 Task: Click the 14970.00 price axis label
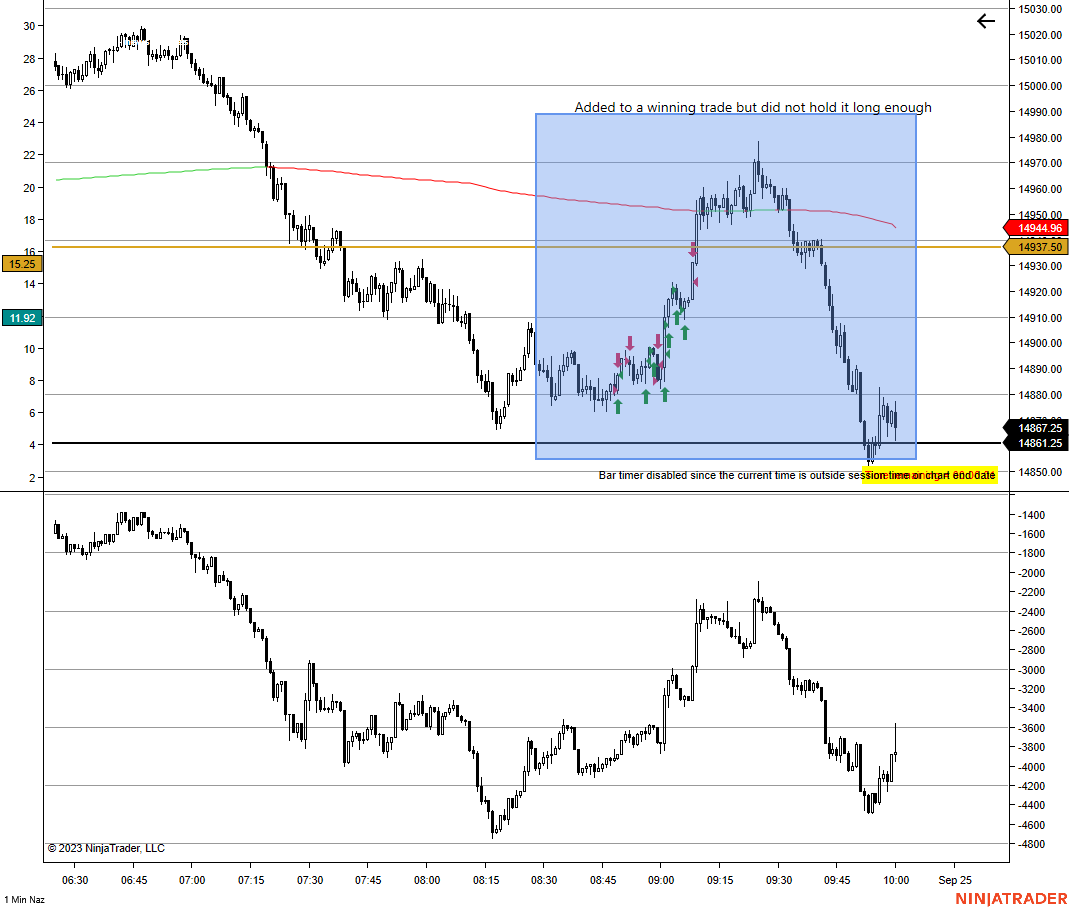click(x=1040, y=163)
